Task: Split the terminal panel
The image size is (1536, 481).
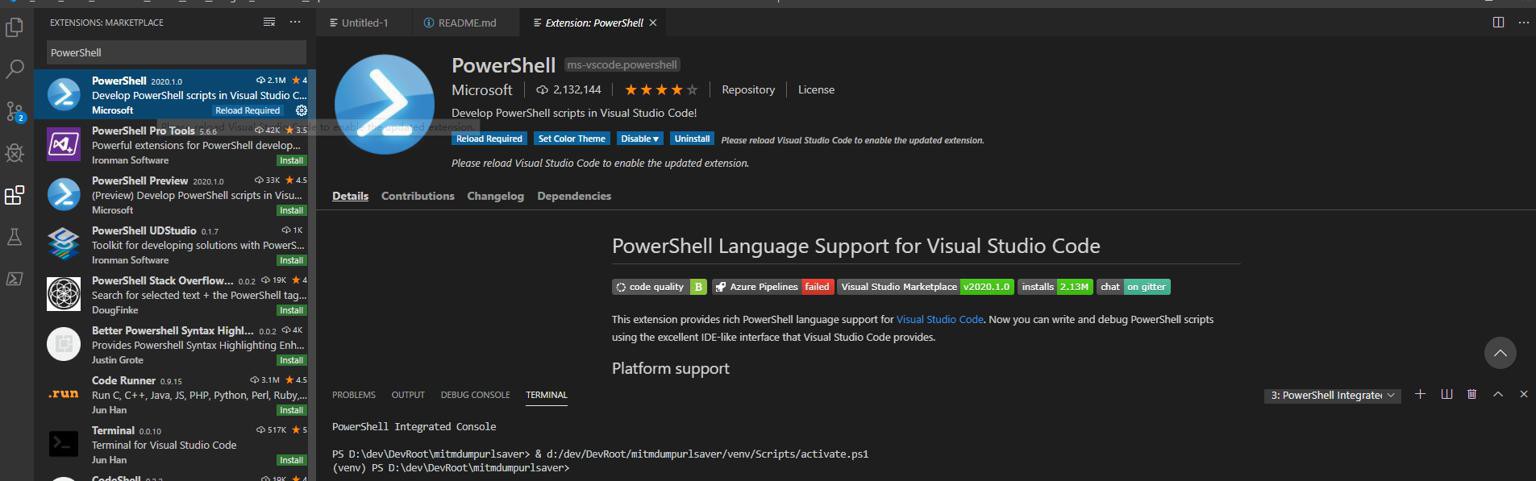Action: (1446, 394)
